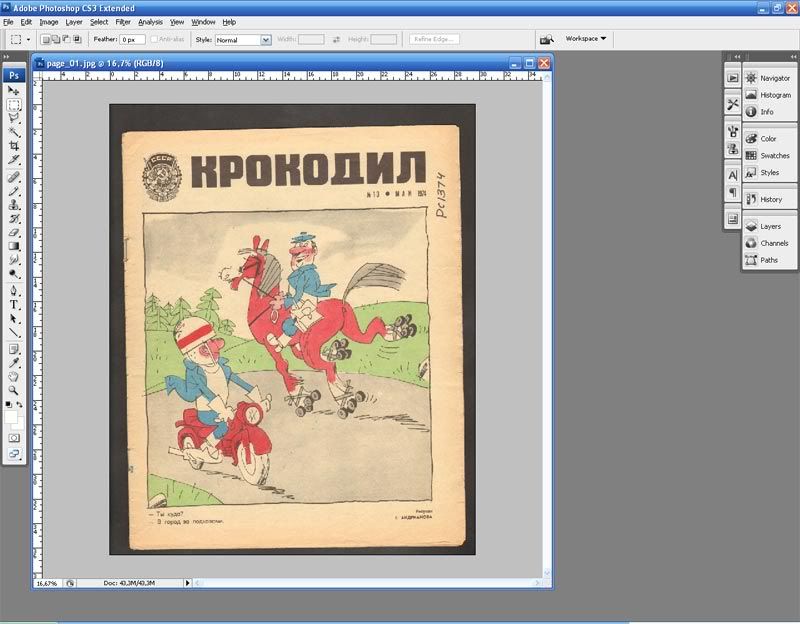Open the Style dropdown showing Normal
The image size is (800, 624).
pos(243,40)
